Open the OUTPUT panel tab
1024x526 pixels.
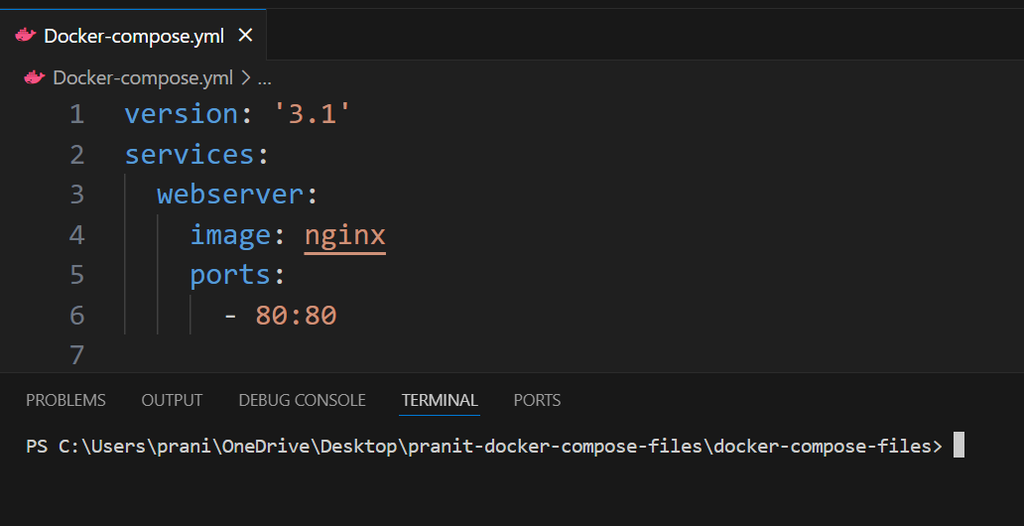coord(172,400)
